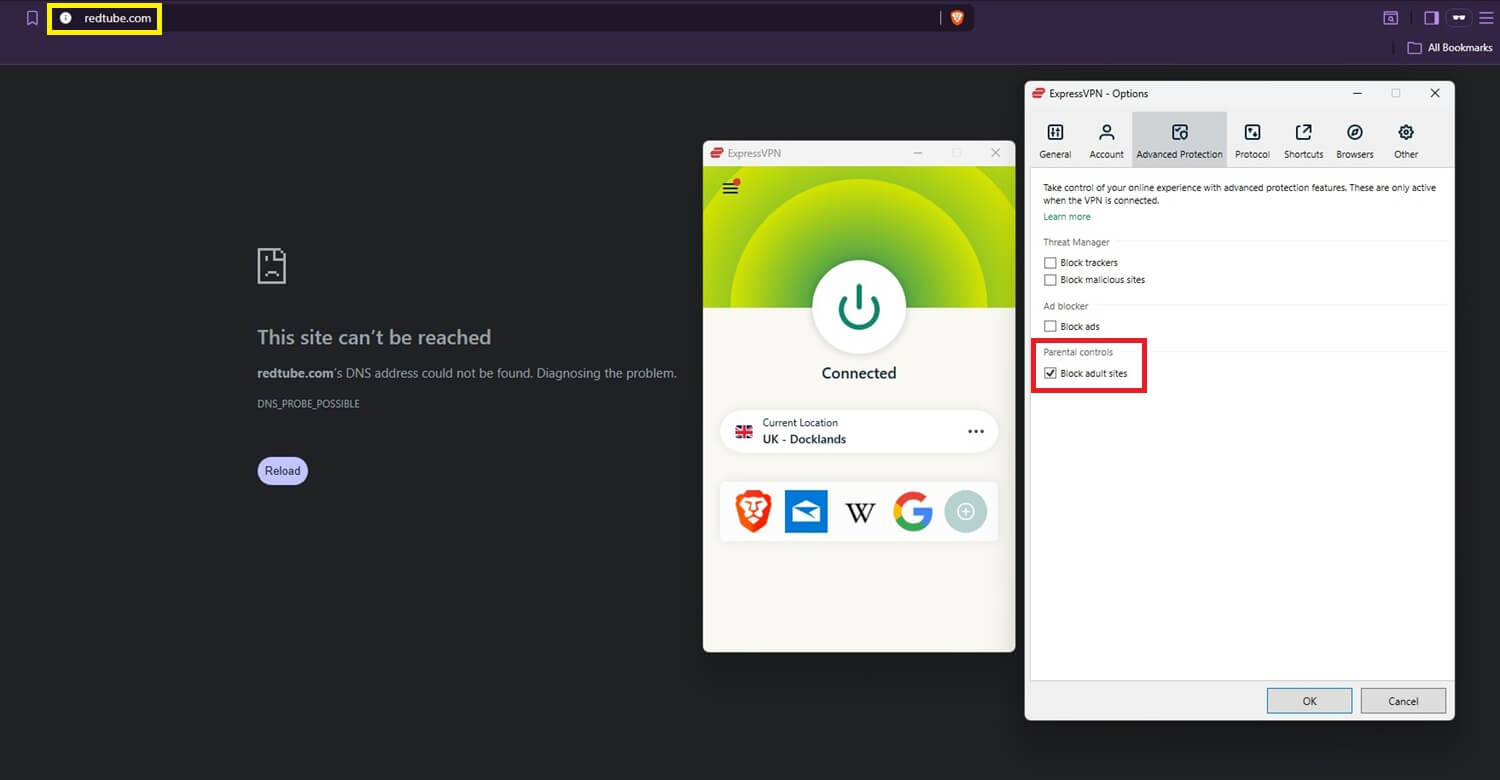
Task: Open Wikipedia shortcut in ExpressVPN
Action: click(x=859, y=511)
